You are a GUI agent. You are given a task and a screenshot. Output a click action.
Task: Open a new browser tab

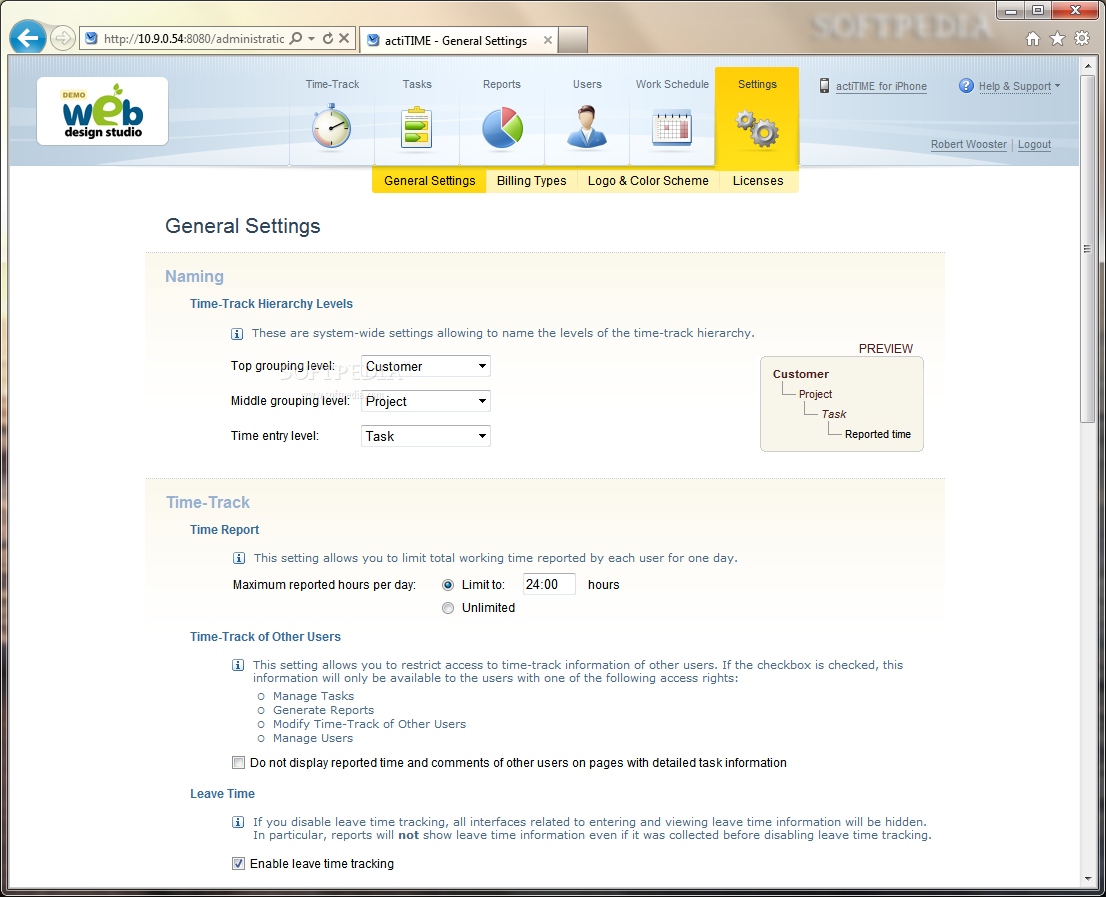(x=573, y=40)
